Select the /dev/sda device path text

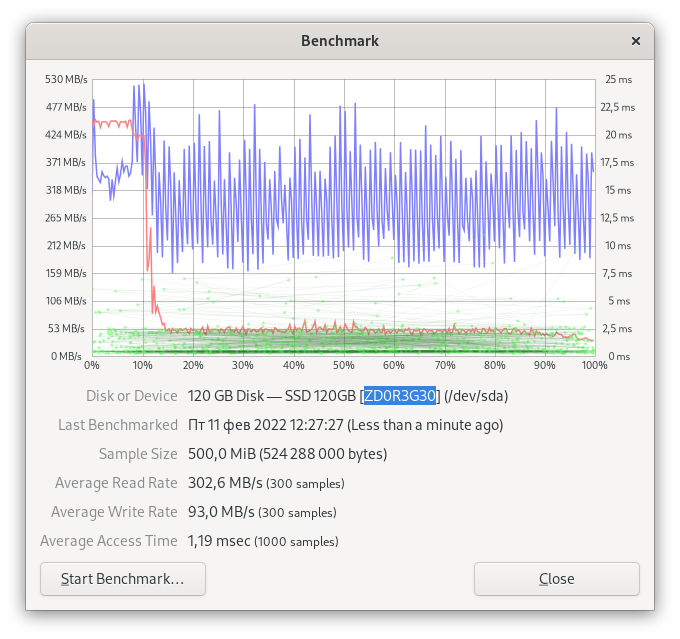(476, 396)
